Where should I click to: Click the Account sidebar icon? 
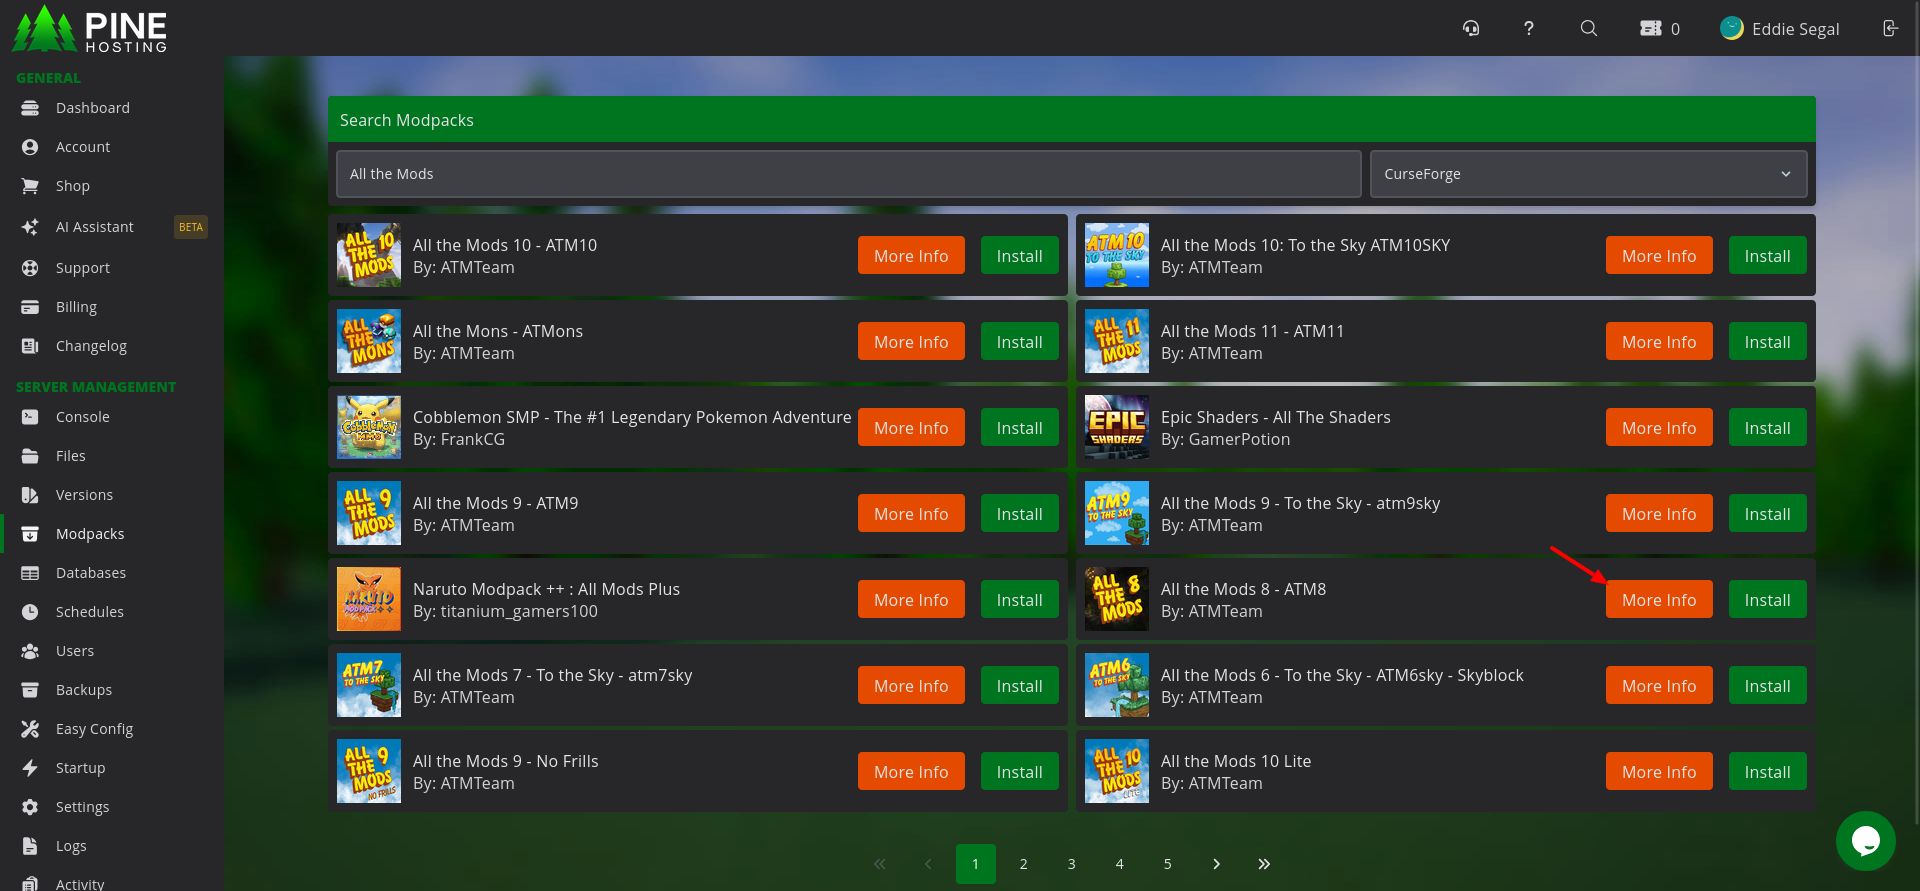coord(30,147)
